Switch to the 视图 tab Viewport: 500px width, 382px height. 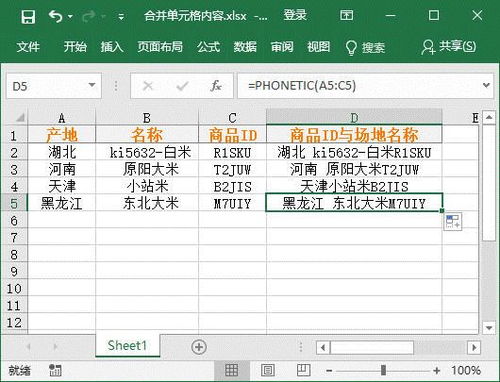pos(319,47)
